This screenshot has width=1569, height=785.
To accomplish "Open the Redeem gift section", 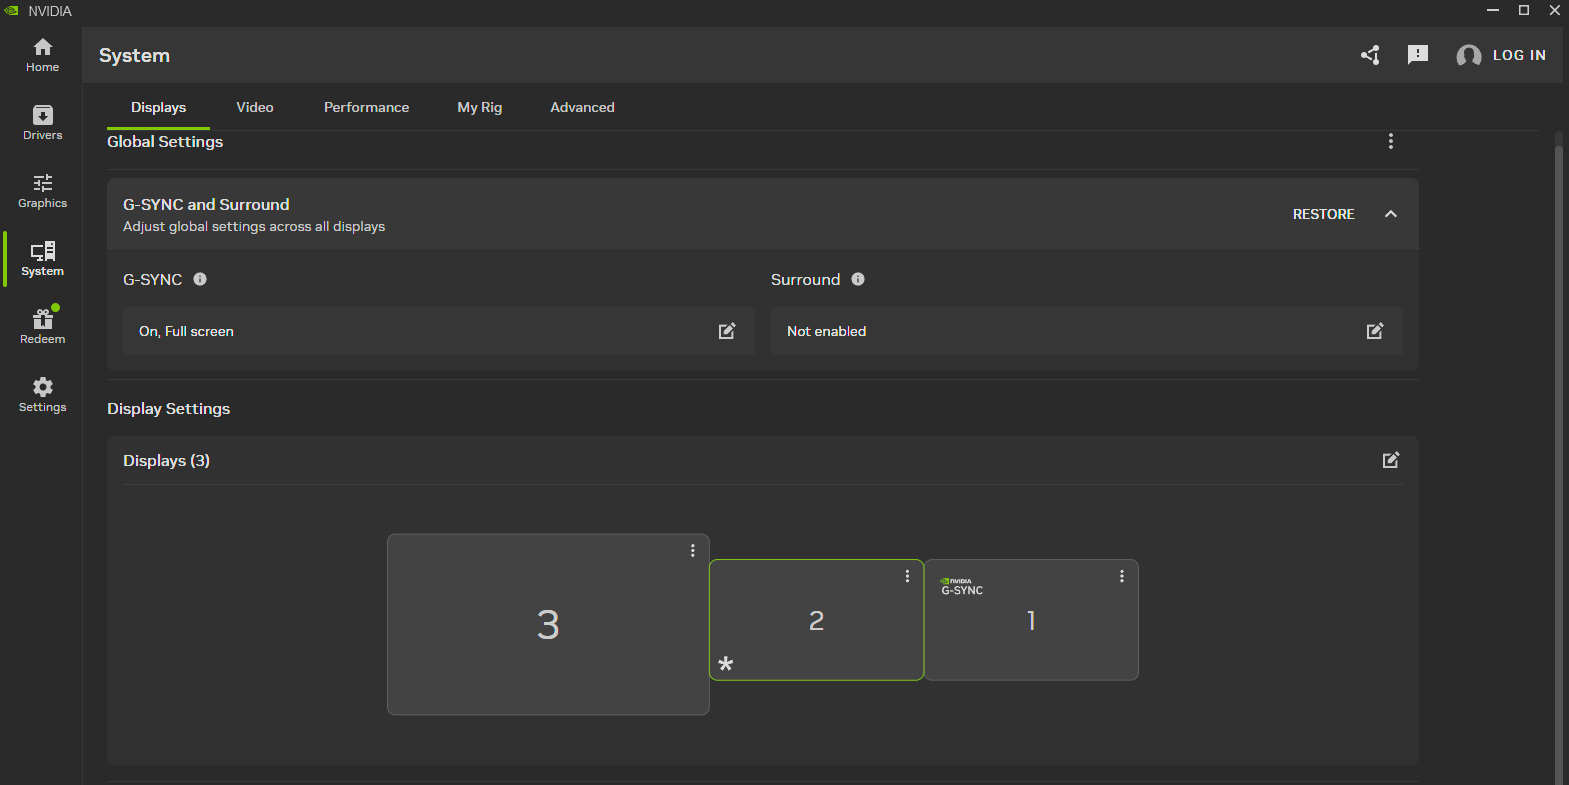I will tap(42, 327).
